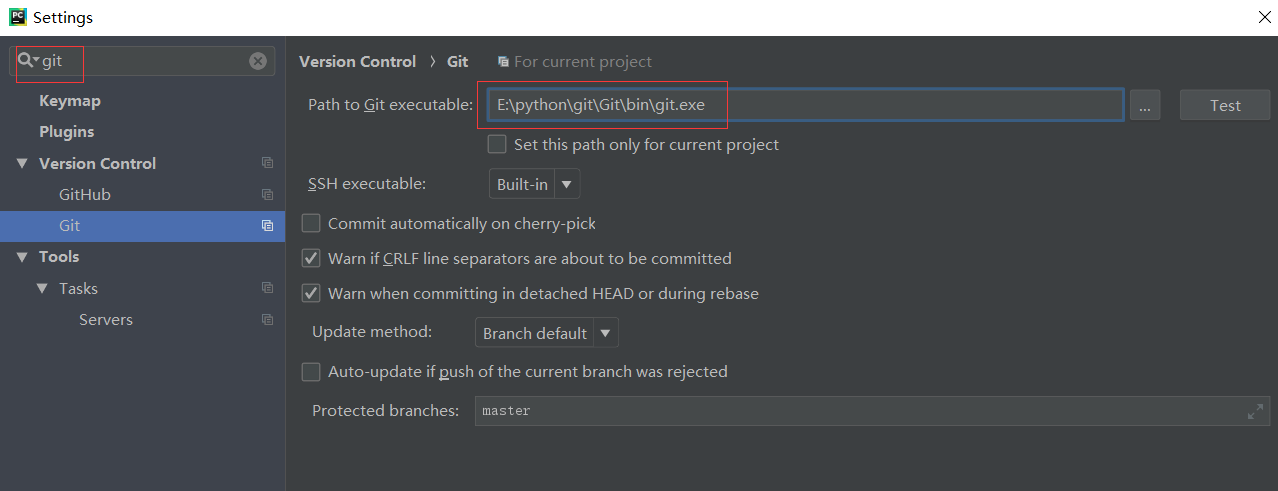The height and width of the screenshot is (491, 1278).
Task: Enable Commit automatically on cherry-pick
Action: pyautogui.click(x=311, y=224)
